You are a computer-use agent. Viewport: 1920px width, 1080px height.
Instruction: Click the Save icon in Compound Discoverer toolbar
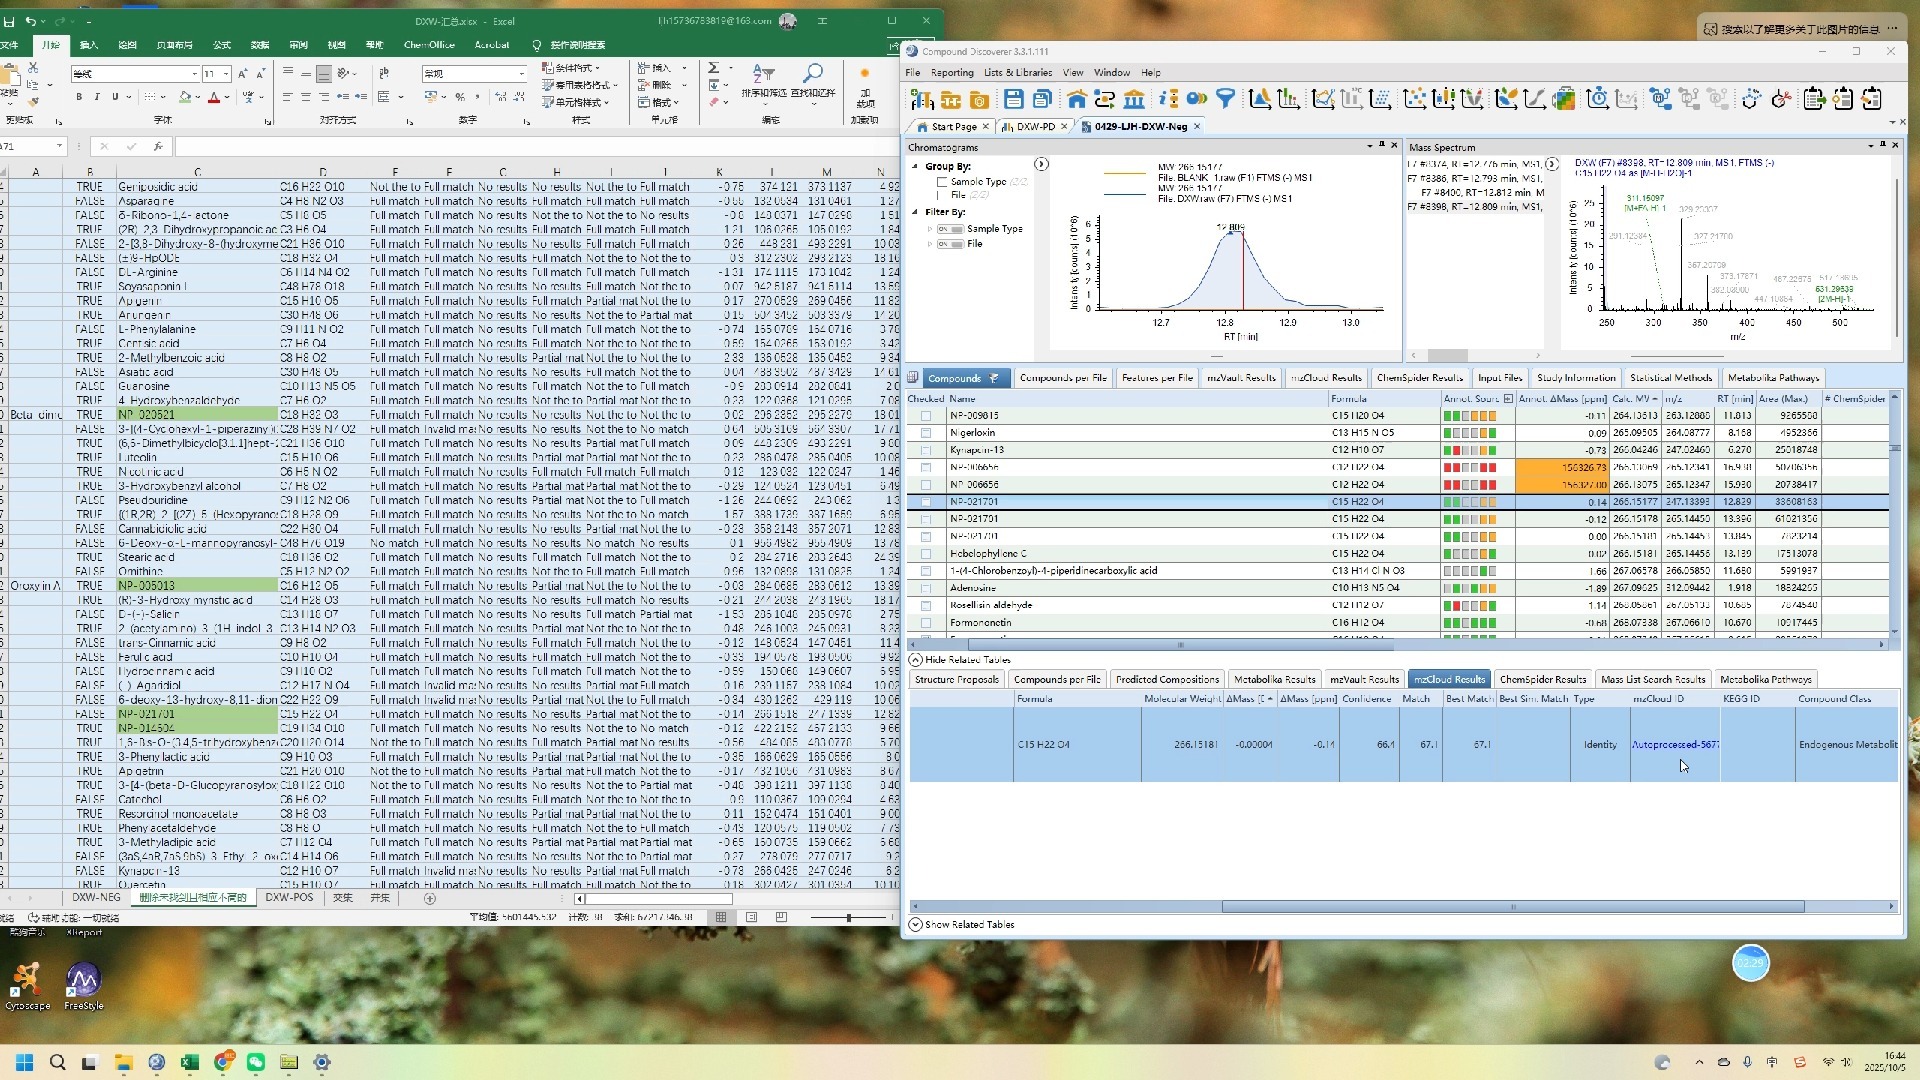click(x=1014, y=99)
